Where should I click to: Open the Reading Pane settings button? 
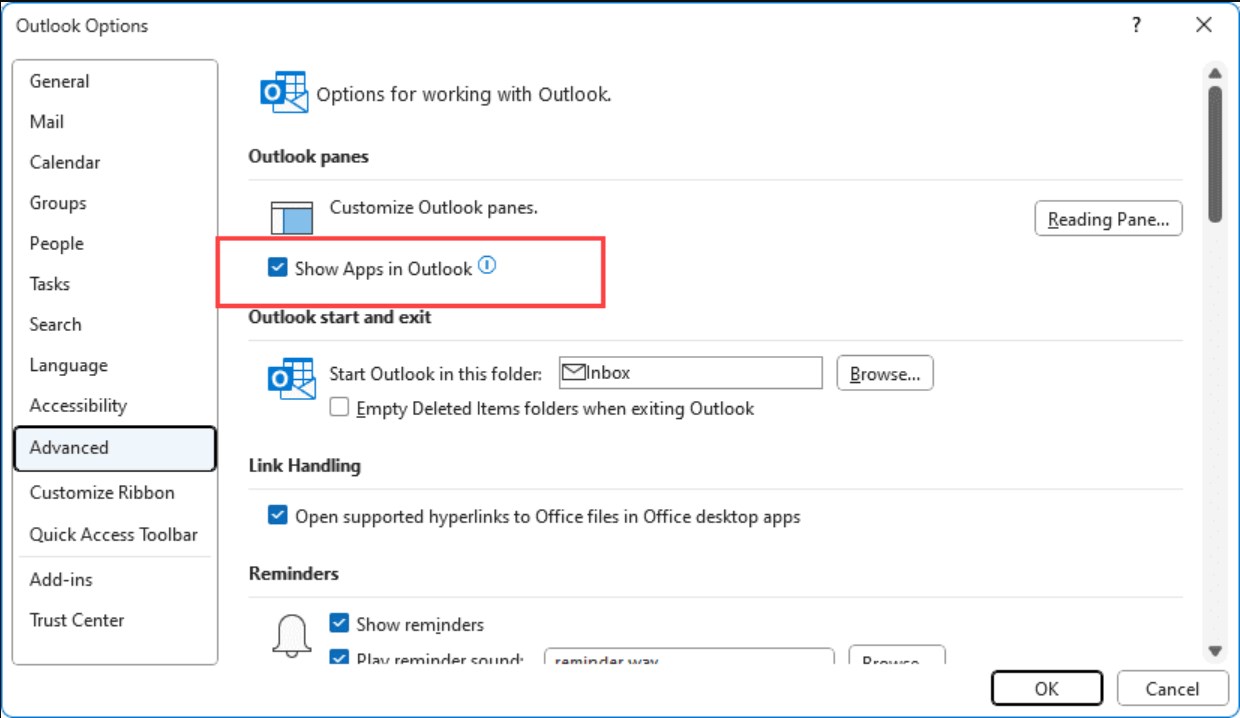[1108, 220]
